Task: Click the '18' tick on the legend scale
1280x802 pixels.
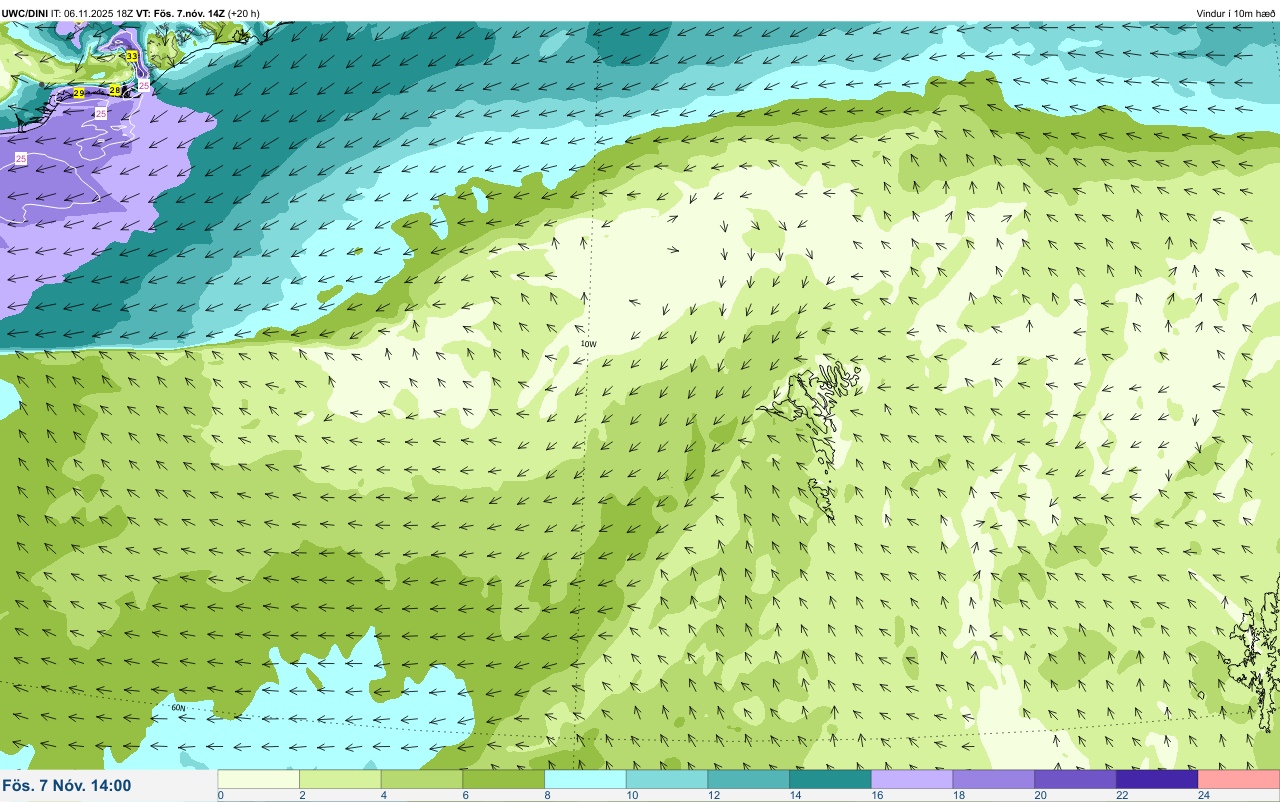Action: click(957, 795)
